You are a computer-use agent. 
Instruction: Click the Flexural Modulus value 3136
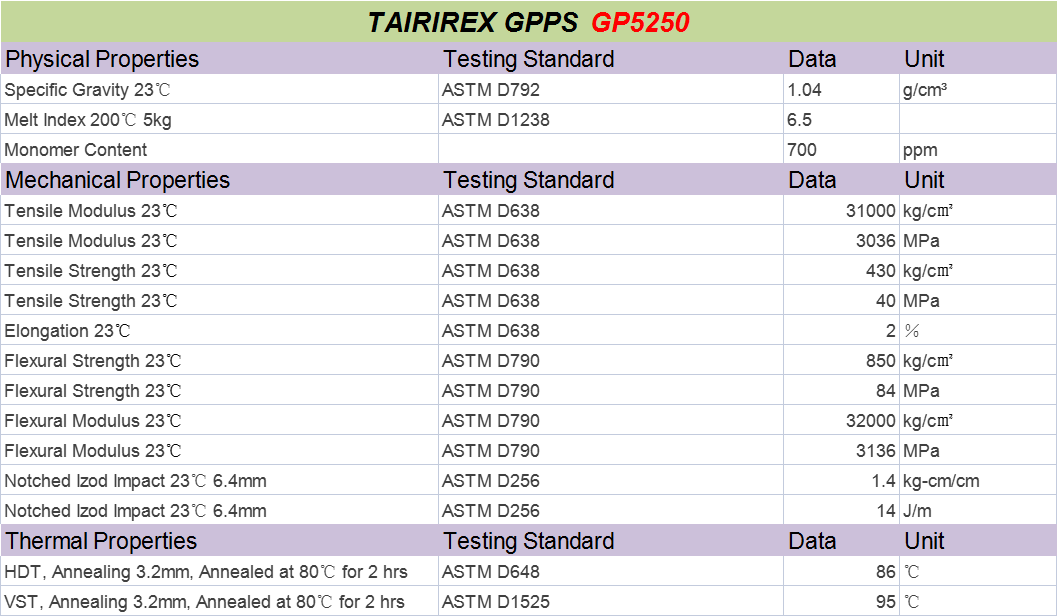tap(875, 451)
